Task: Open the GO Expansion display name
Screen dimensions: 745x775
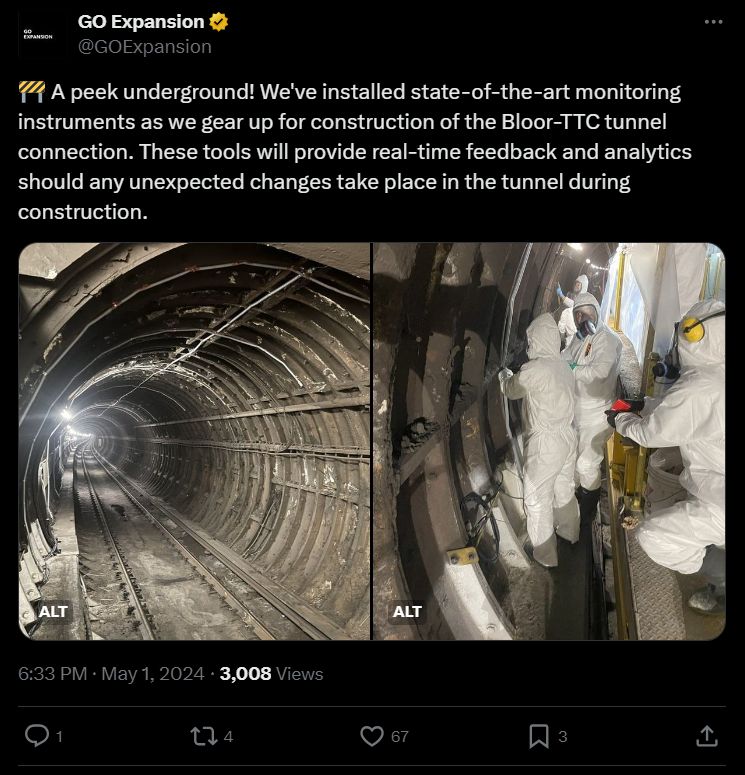Action: [140, 21]
